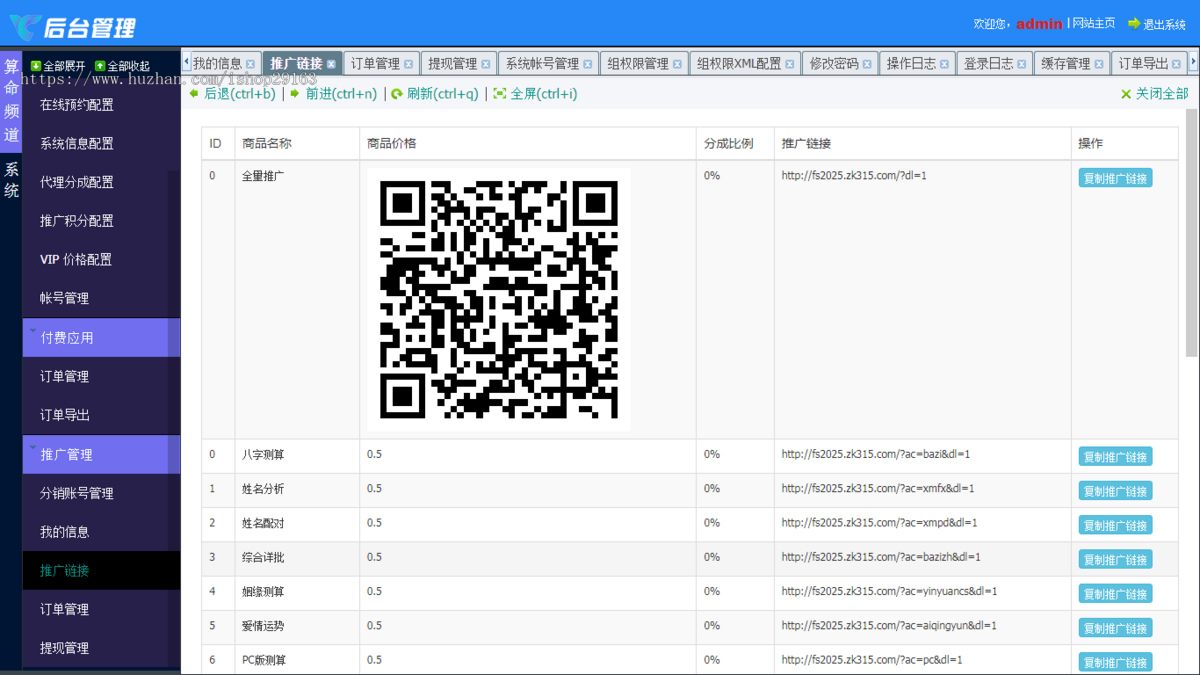Copy promo link for 八字测算
Screen dimensions: 1200x675
click(x=1115, y=457)
